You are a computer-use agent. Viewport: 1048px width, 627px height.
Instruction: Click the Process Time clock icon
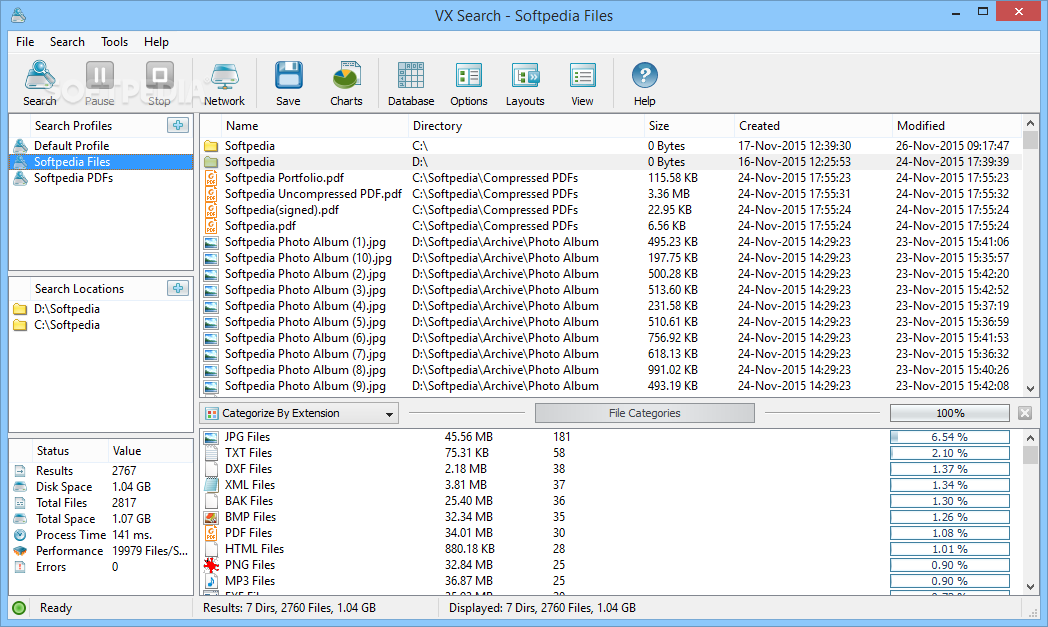tap(21, 535)
